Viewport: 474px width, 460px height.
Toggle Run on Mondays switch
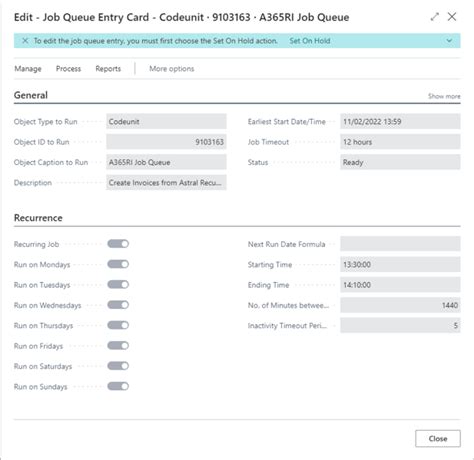pyautogui.click(x=118, y=264)
